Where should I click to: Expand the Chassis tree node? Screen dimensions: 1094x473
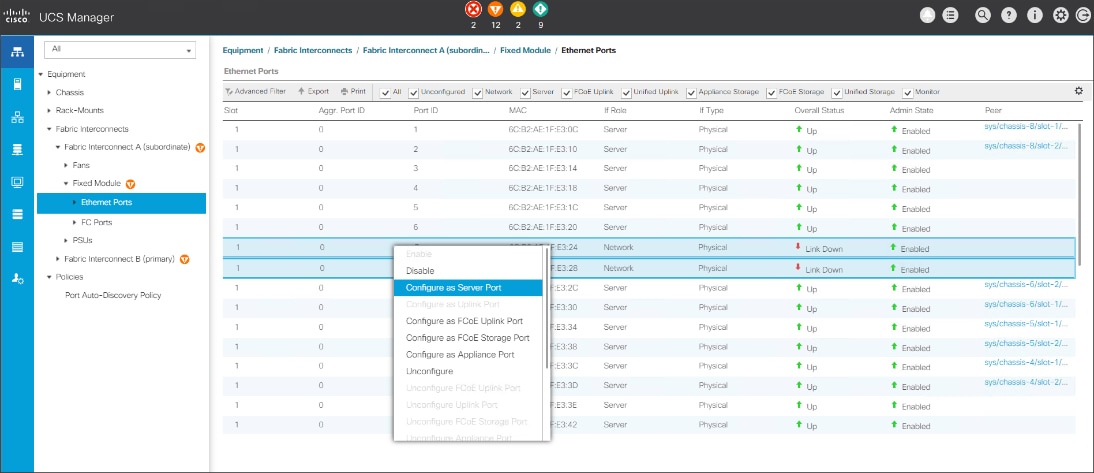coord(49,92)
